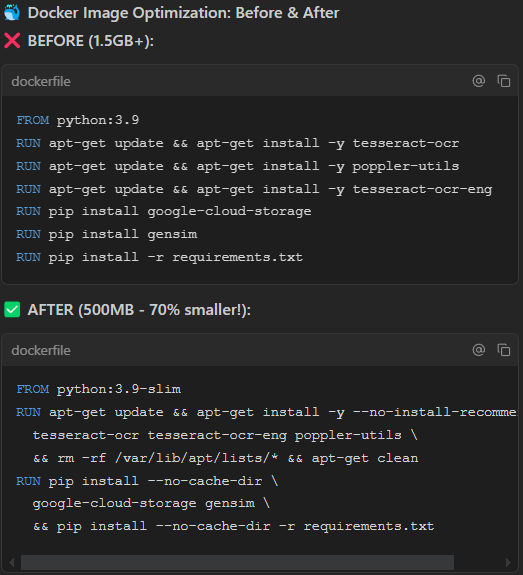Click the @ icon on the AFTER code block
Image resolution: width=523 pixels, height=575 pixels.
[479, 350]
